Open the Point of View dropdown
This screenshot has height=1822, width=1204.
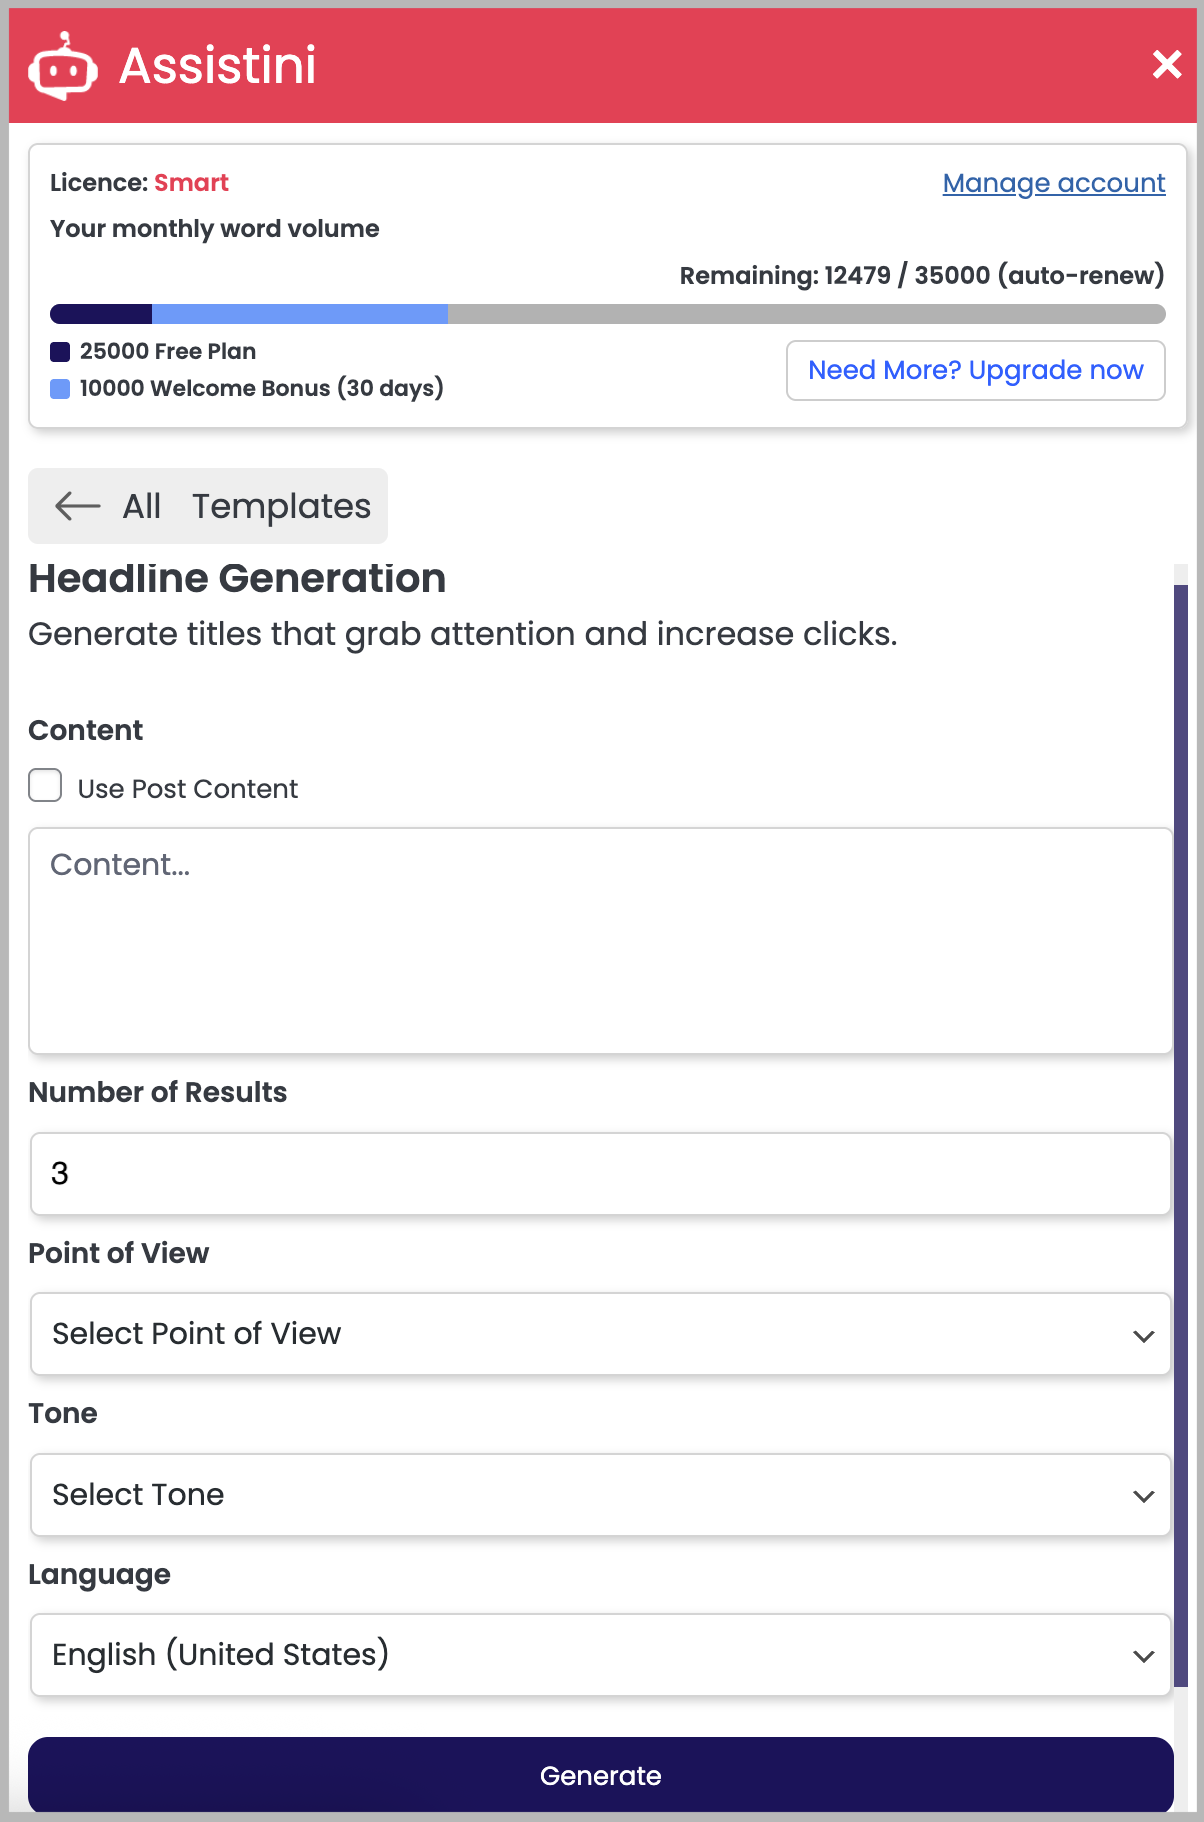pos(600,1334)
